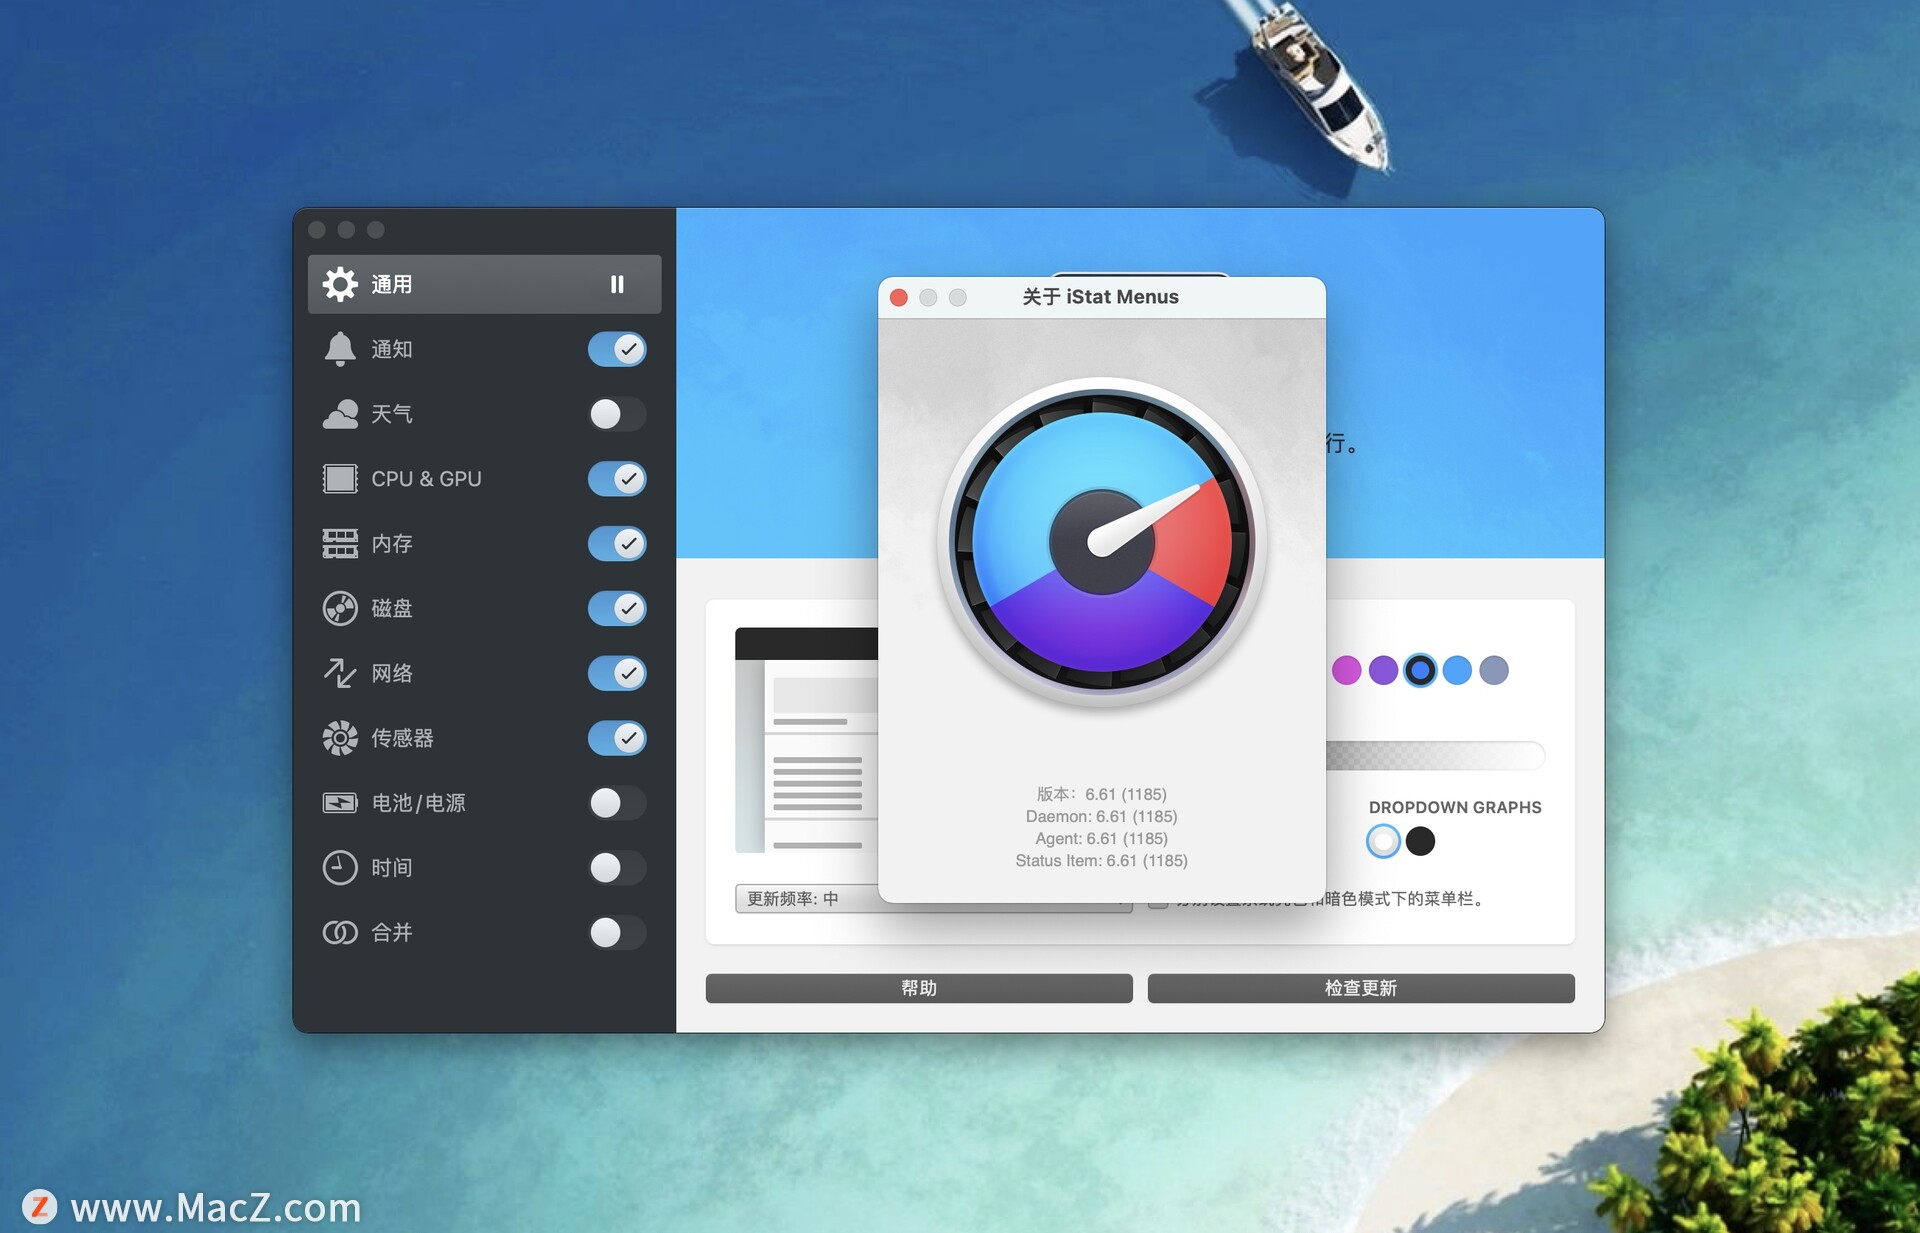Click the 通知 bell icon
Image resolution: width=1920 pixels, height=1233 pixels.
point(340,349)
